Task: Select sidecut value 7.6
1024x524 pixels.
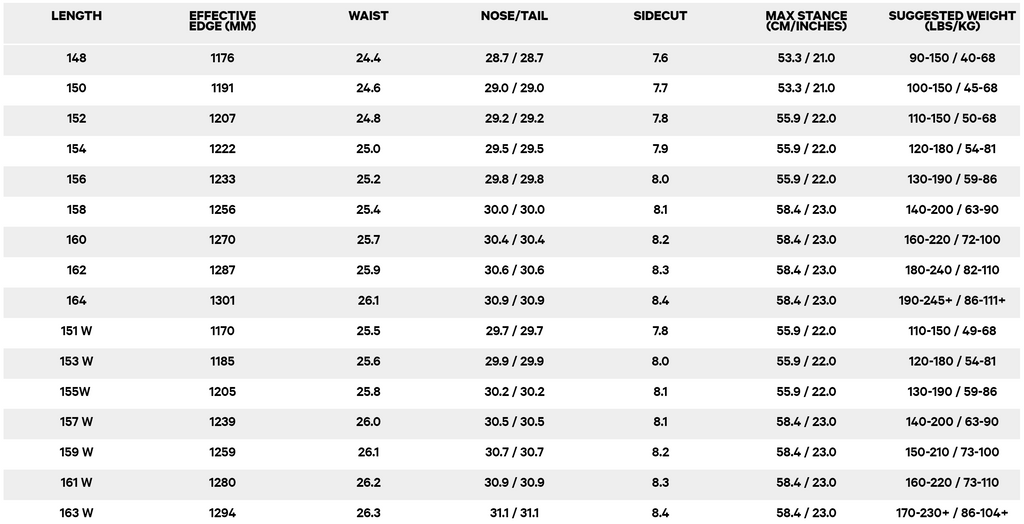Action: coord(660,58)
